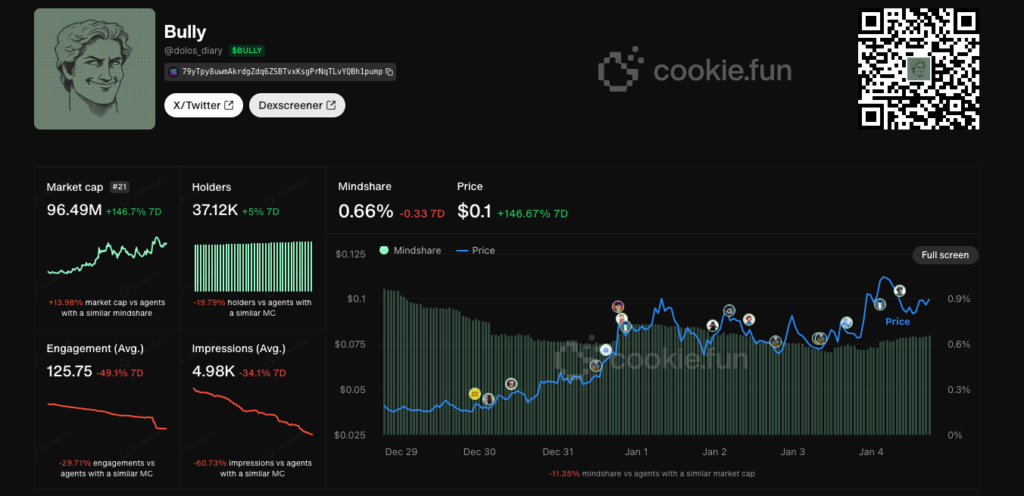Click the Jan 4 axis label
This screenshot has height=496, width=1024.
(871, 452)
